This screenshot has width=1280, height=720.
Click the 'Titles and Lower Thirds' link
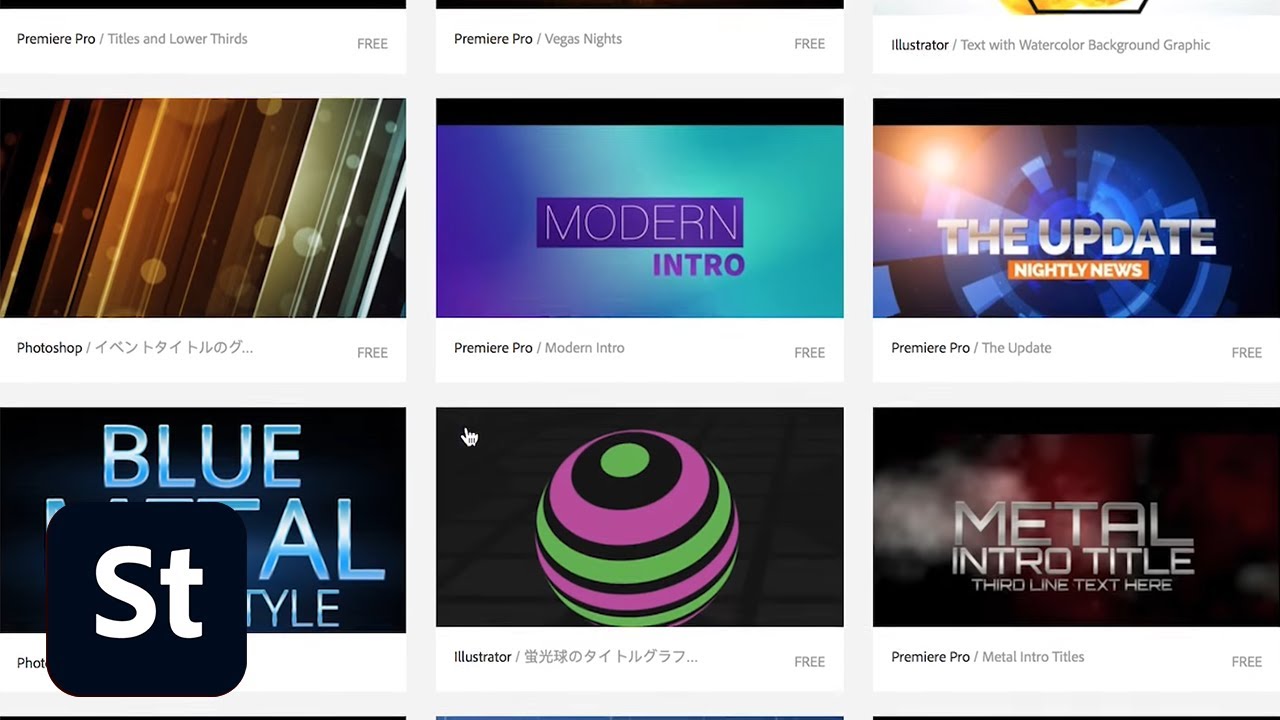click(177, 39)
